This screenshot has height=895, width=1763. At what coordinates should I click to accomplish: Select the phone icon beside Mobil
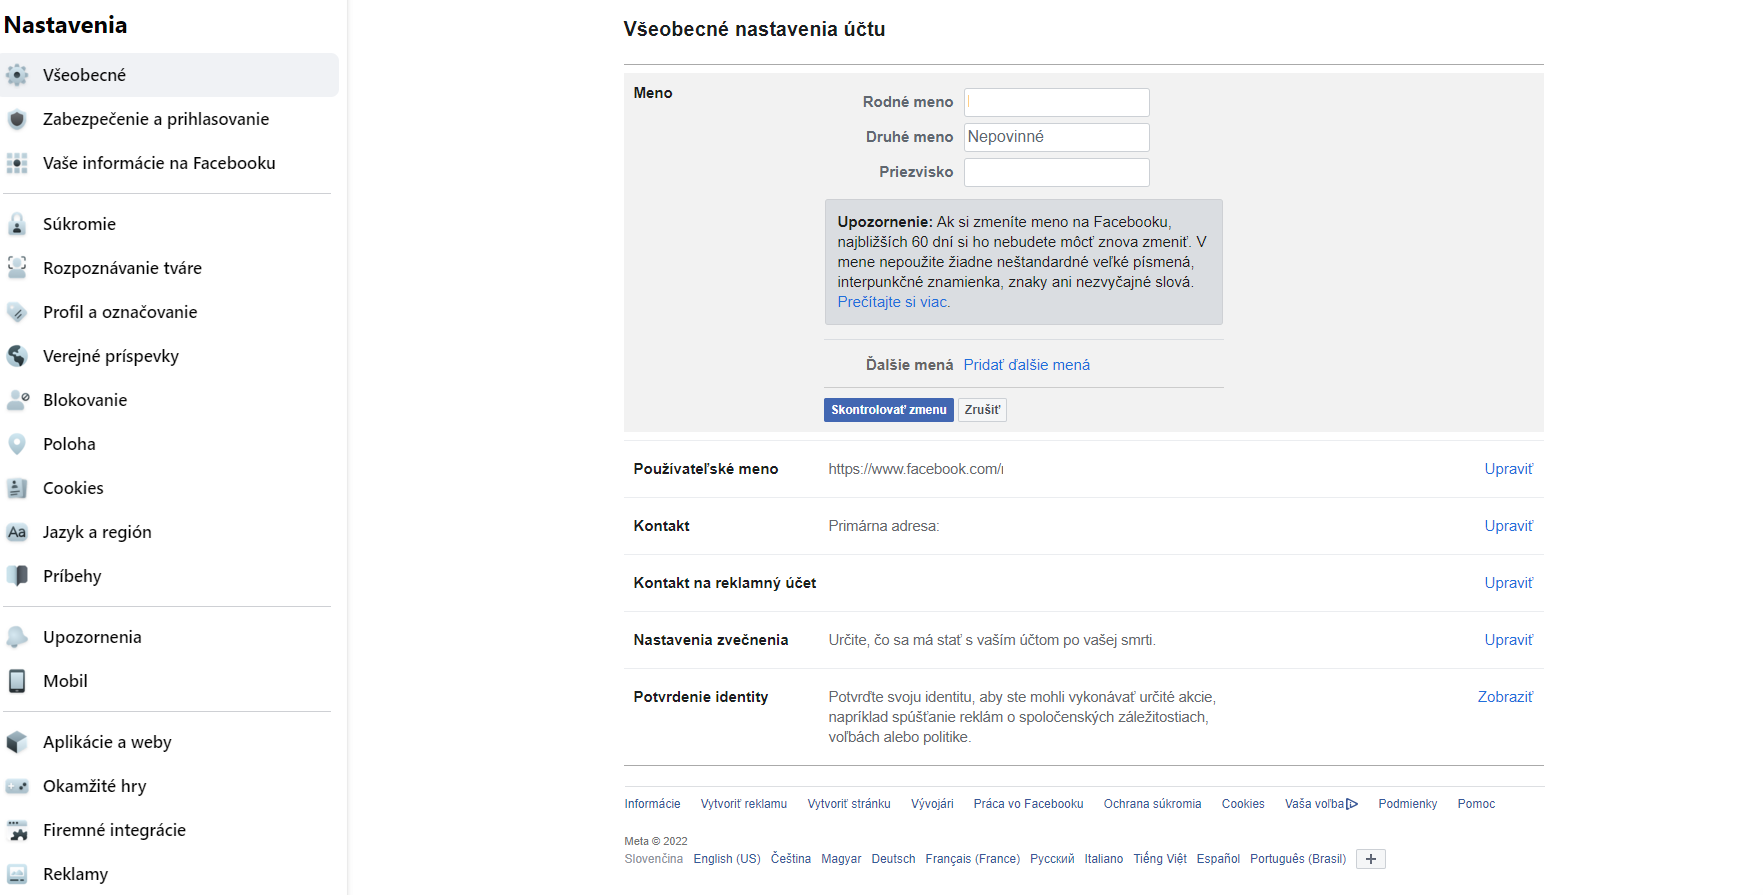(17, 681)
